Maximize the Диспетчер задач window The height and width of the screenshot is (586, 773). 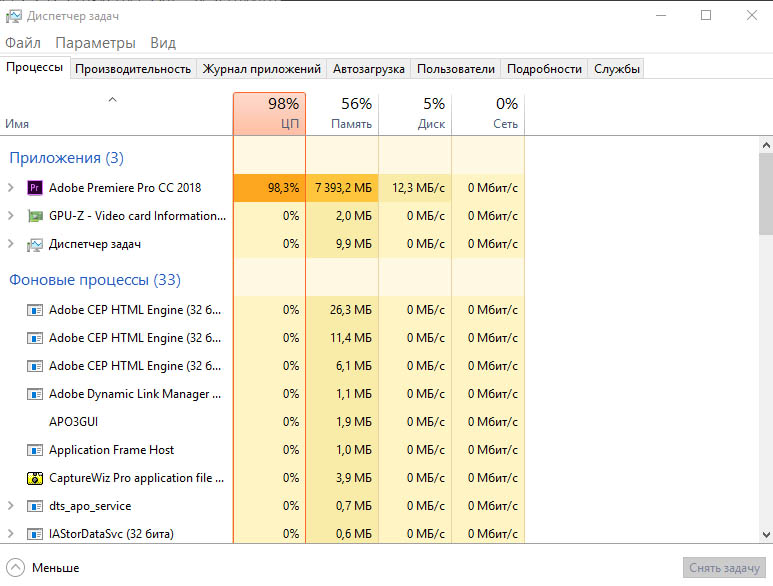tap(706, 15)
